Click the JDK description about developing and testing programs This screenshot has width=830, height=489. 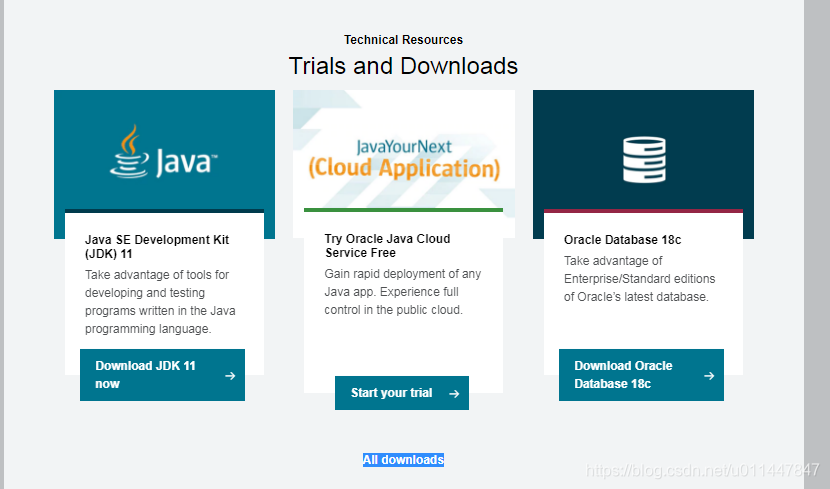click(x=160, y=302)
